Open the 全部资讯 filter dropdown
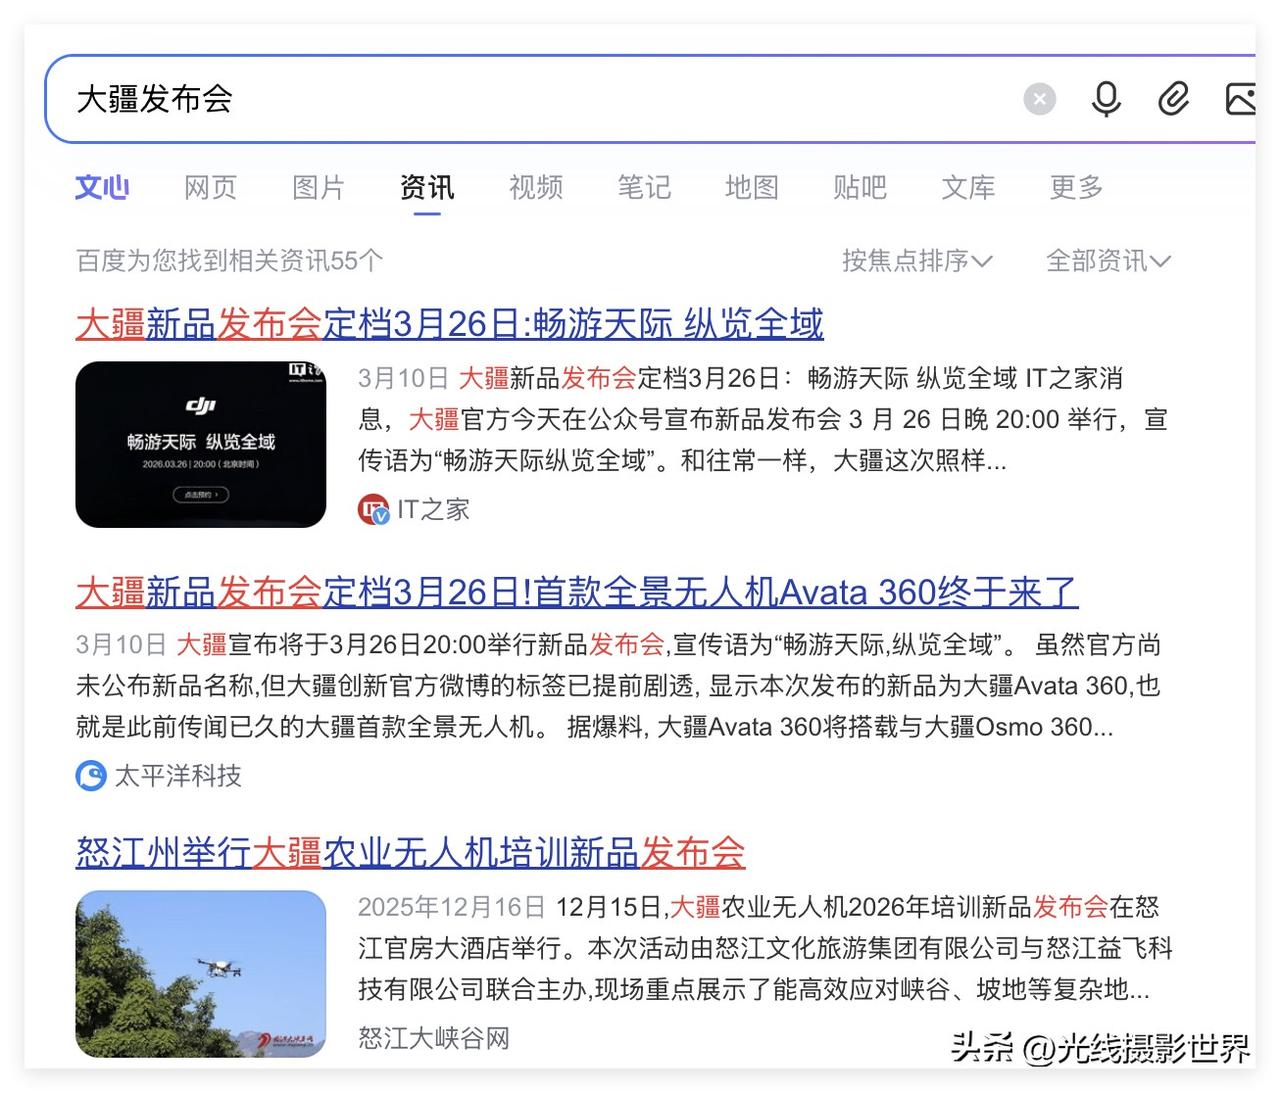Image resolution: width=1280 pixels, height=1093 pixels. pos(1108,261)
